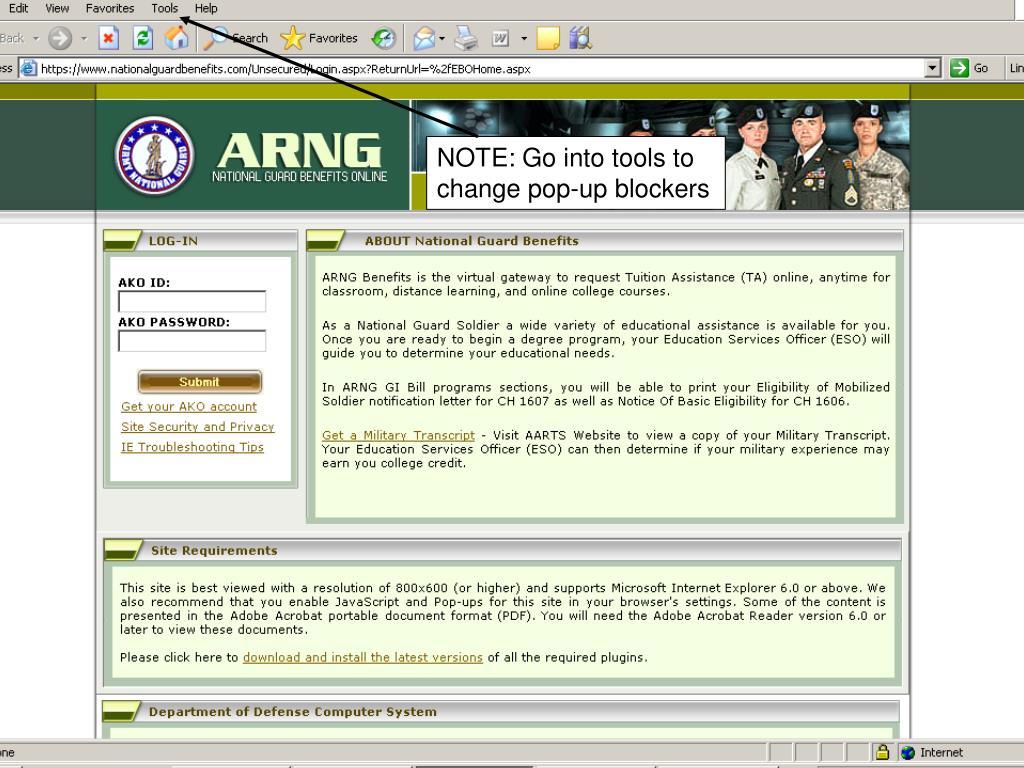Expand the Forward button history dropdown

[84, 39]
